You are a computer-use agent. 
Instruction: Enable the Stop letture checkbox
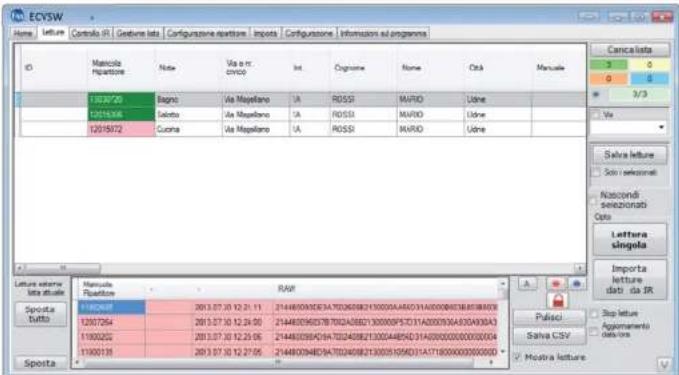(x=595, y=313)
